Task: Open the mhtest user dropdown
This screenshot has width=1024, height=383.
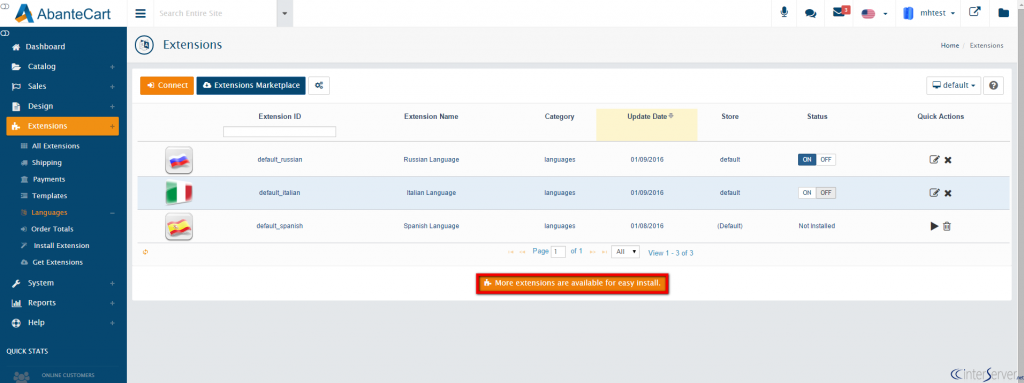Action: (x=929, y=13)
